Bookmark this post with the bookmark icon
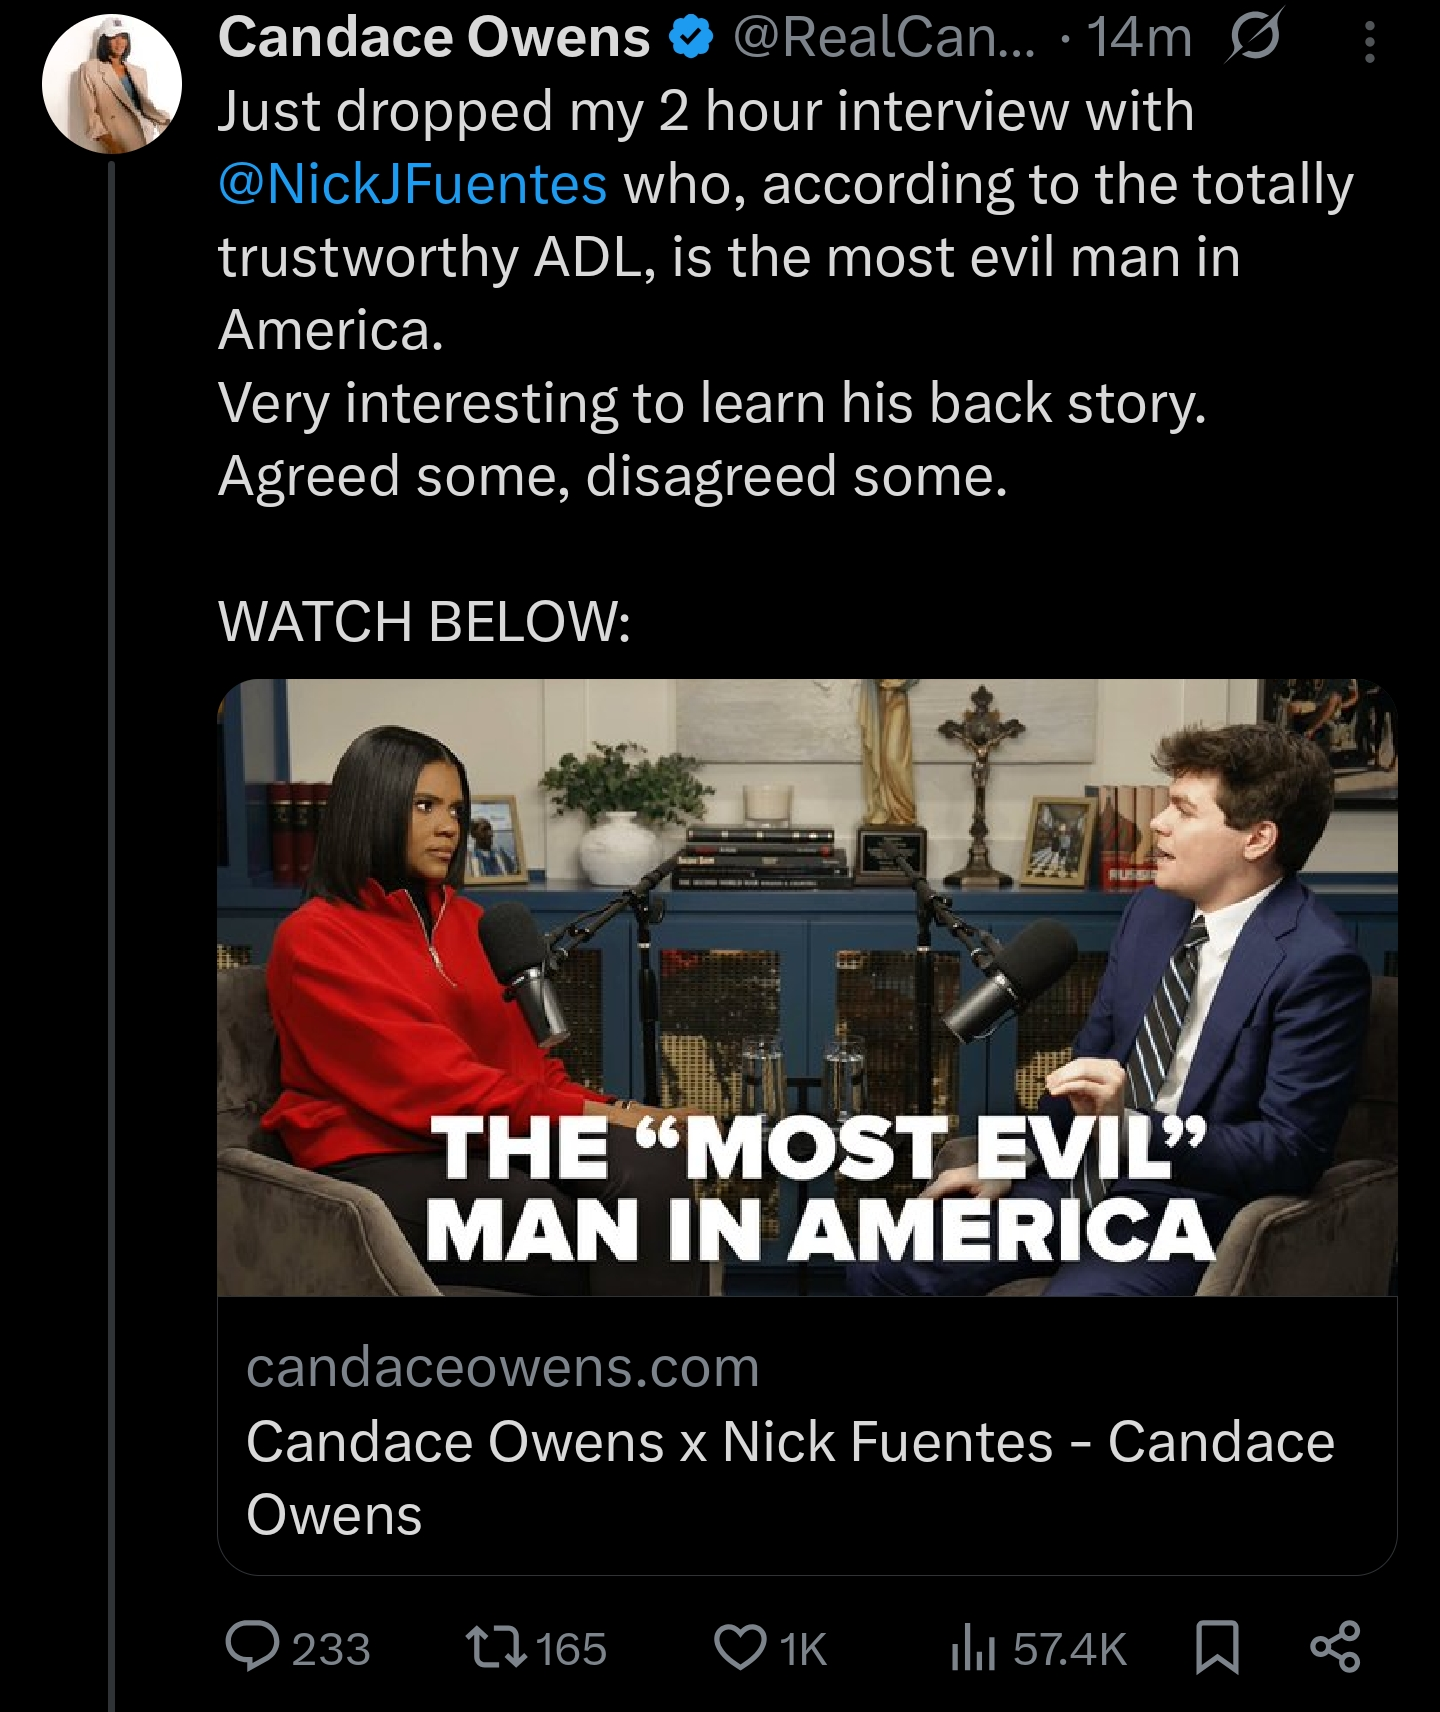Image resolution: width=1440 pixels, height=1712 pixels. [x=1217, y=1648]
